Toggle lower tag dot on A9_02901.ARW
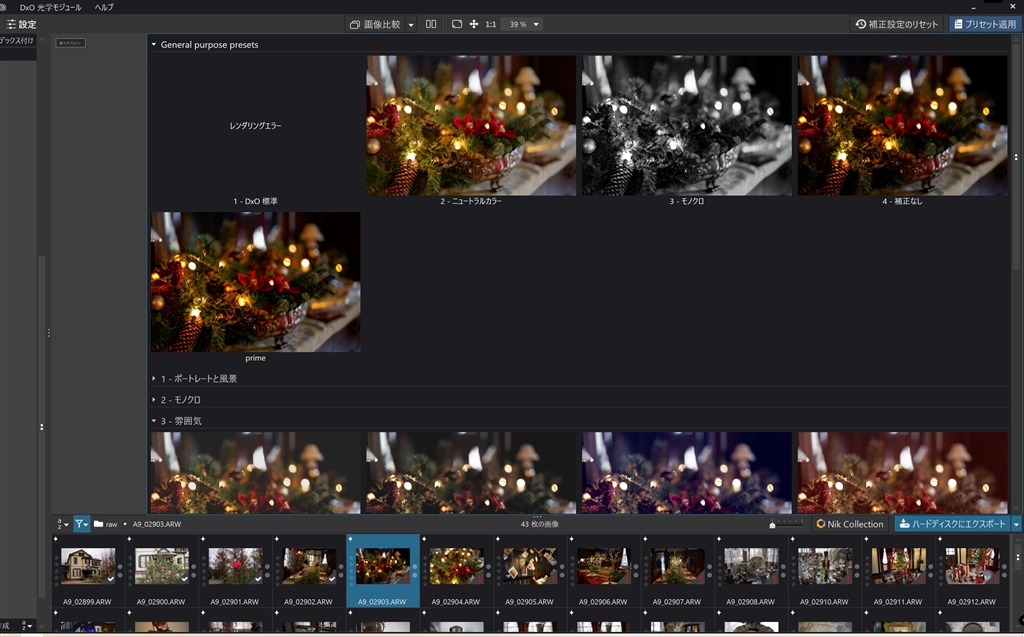Image resolution: width=1024 pixels, height=637 pixels. 267,575
